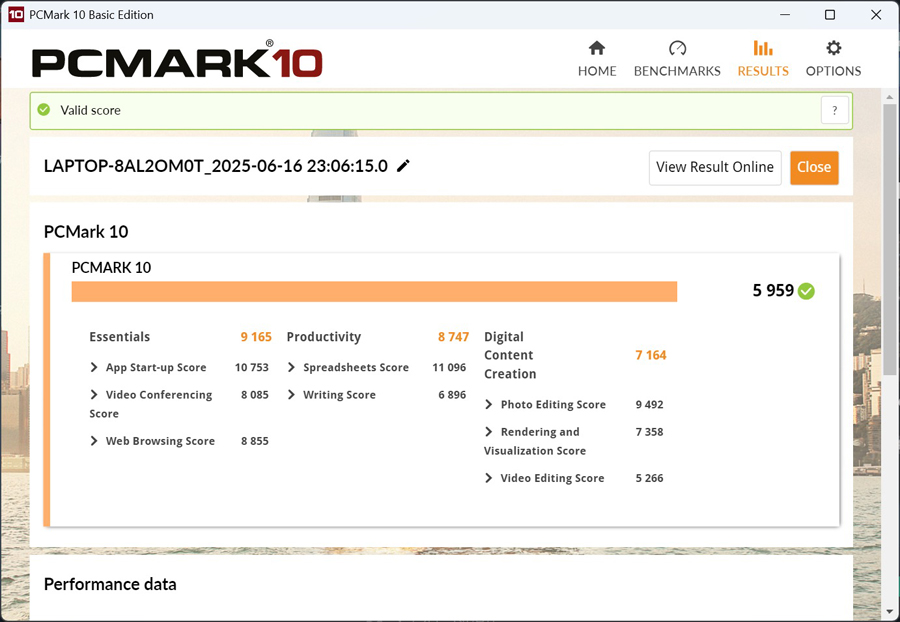The height and width of the screenshot is (622, 900).
Task: Expand Web Browsing Score details
Action: click(94, 441)
